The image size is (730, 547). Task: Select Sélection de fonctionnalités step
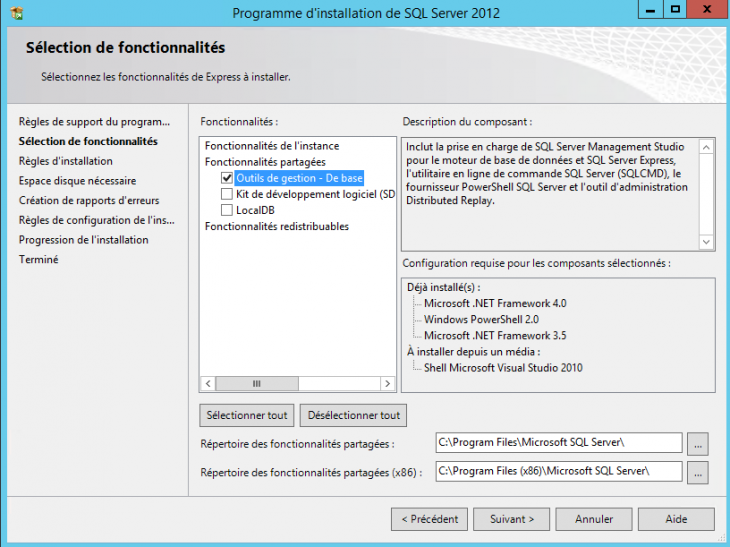[88, 141]
